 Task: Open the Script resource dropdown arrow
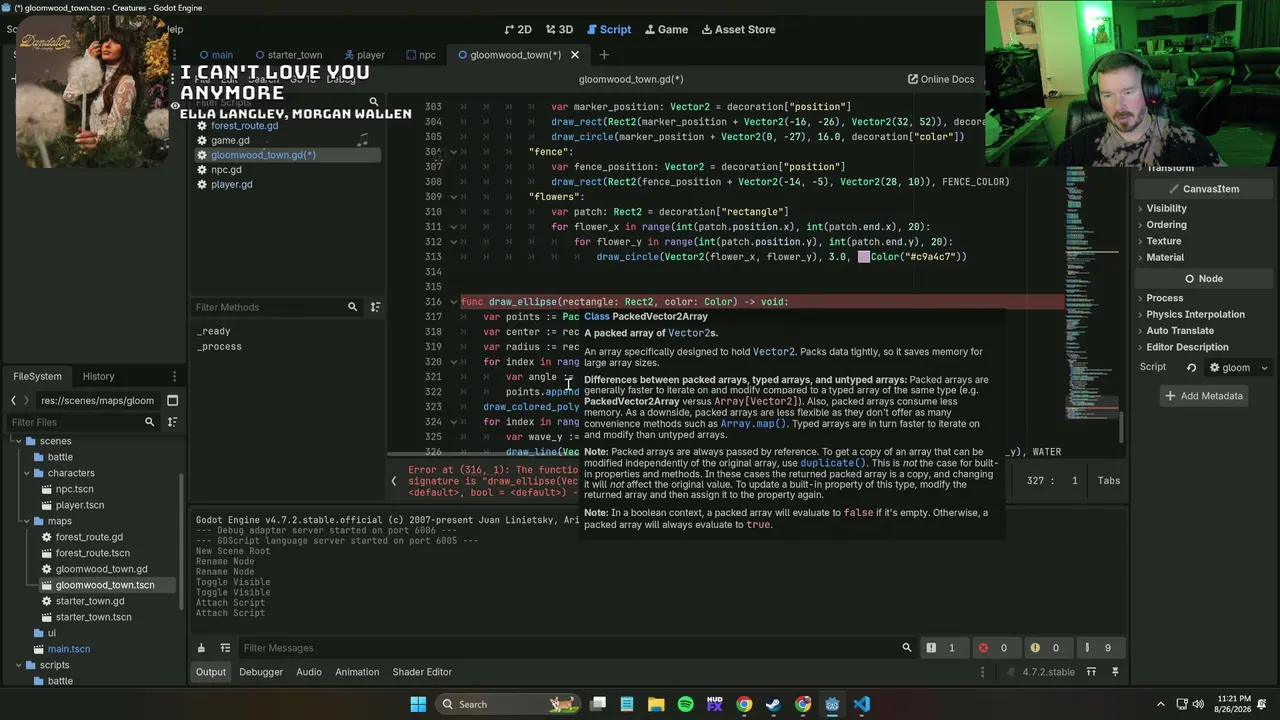[1264, 368]
